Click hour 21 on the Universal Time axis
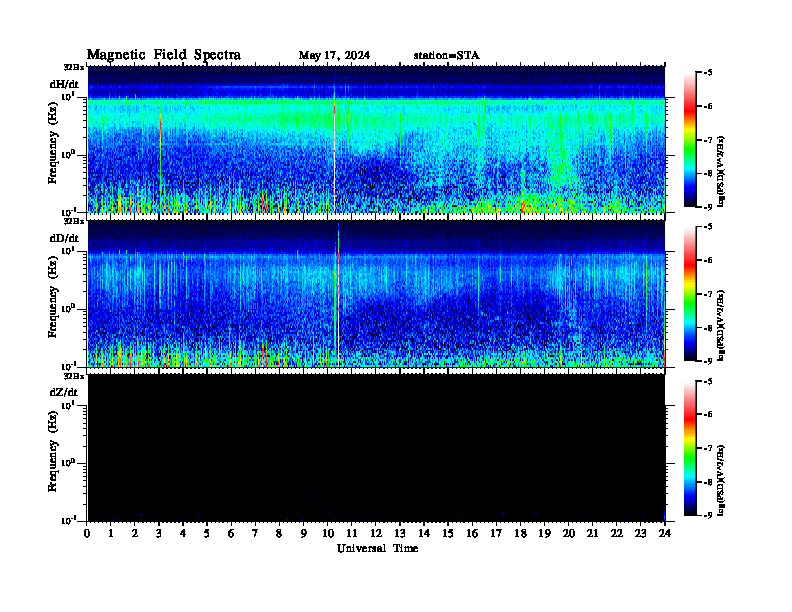This screenshot has width=792, height=612. pos(592,534)
